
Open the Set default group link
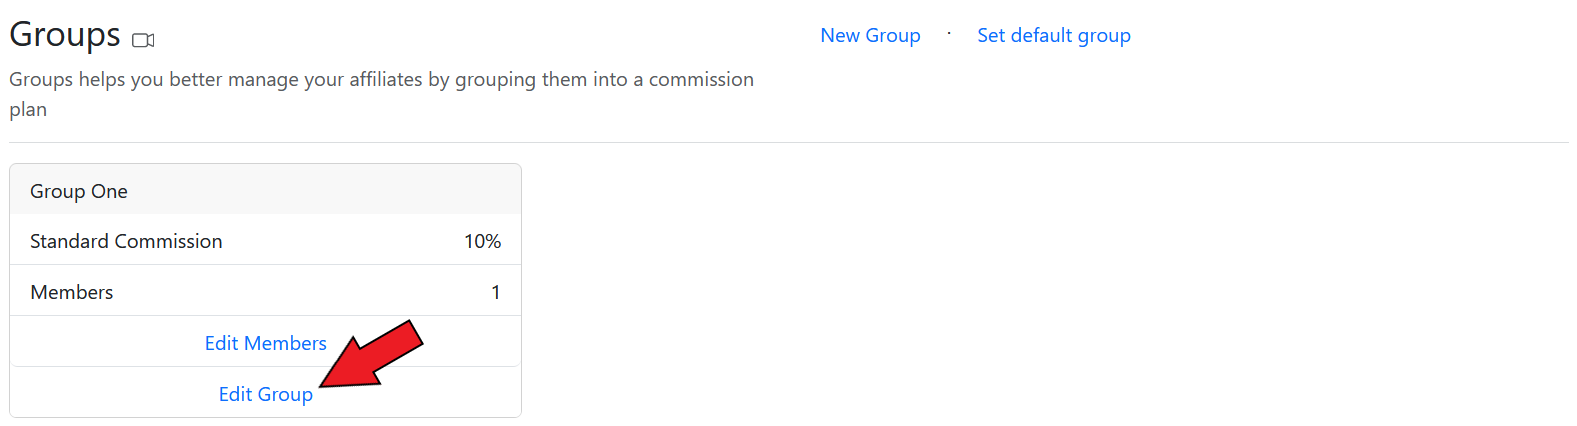(x=1053, y=36)
